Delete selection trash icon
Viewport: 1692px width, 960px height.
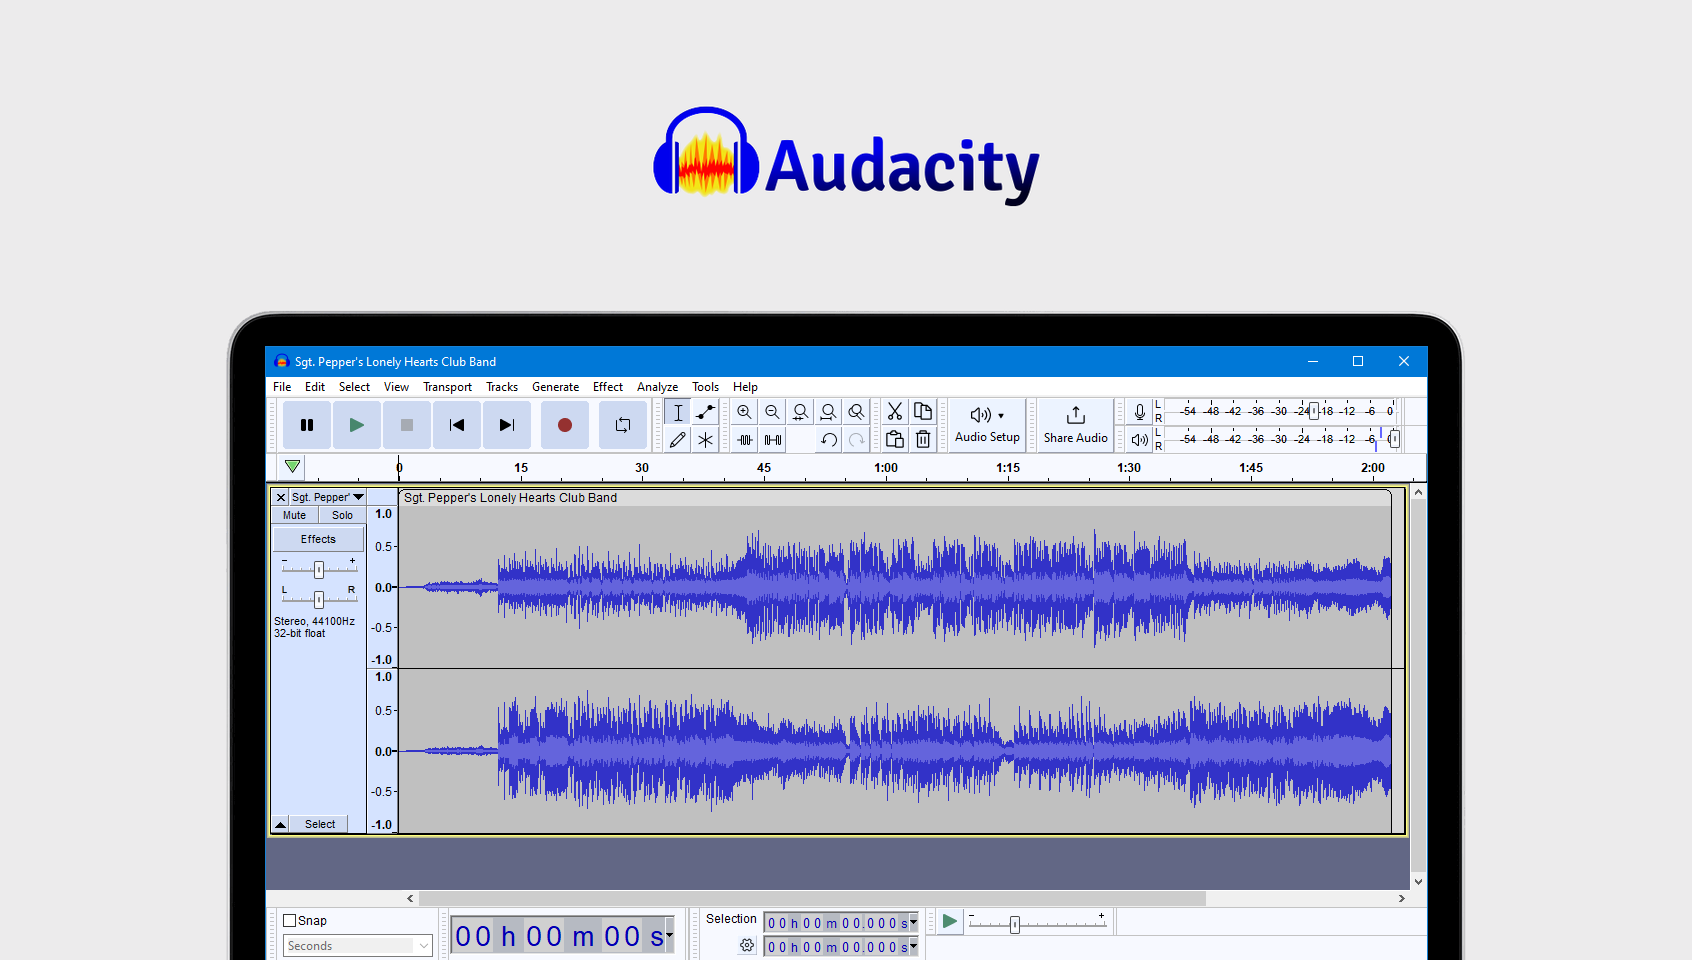point(923,439)
